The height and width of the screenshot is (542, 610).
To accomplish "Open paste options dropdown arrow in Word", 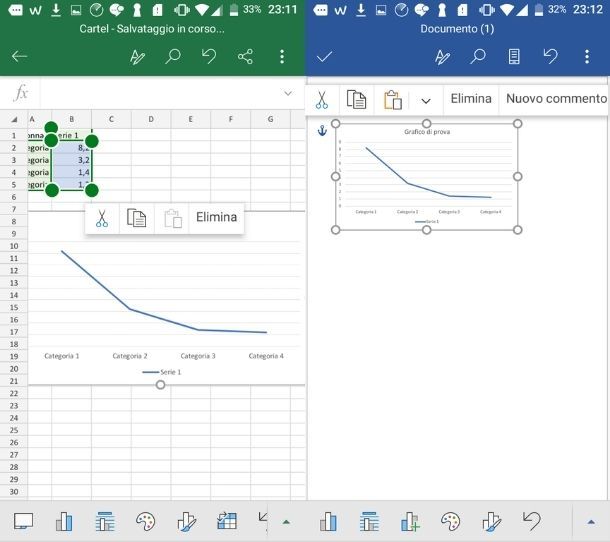I will pyautogui.click(x=426, y=101).
